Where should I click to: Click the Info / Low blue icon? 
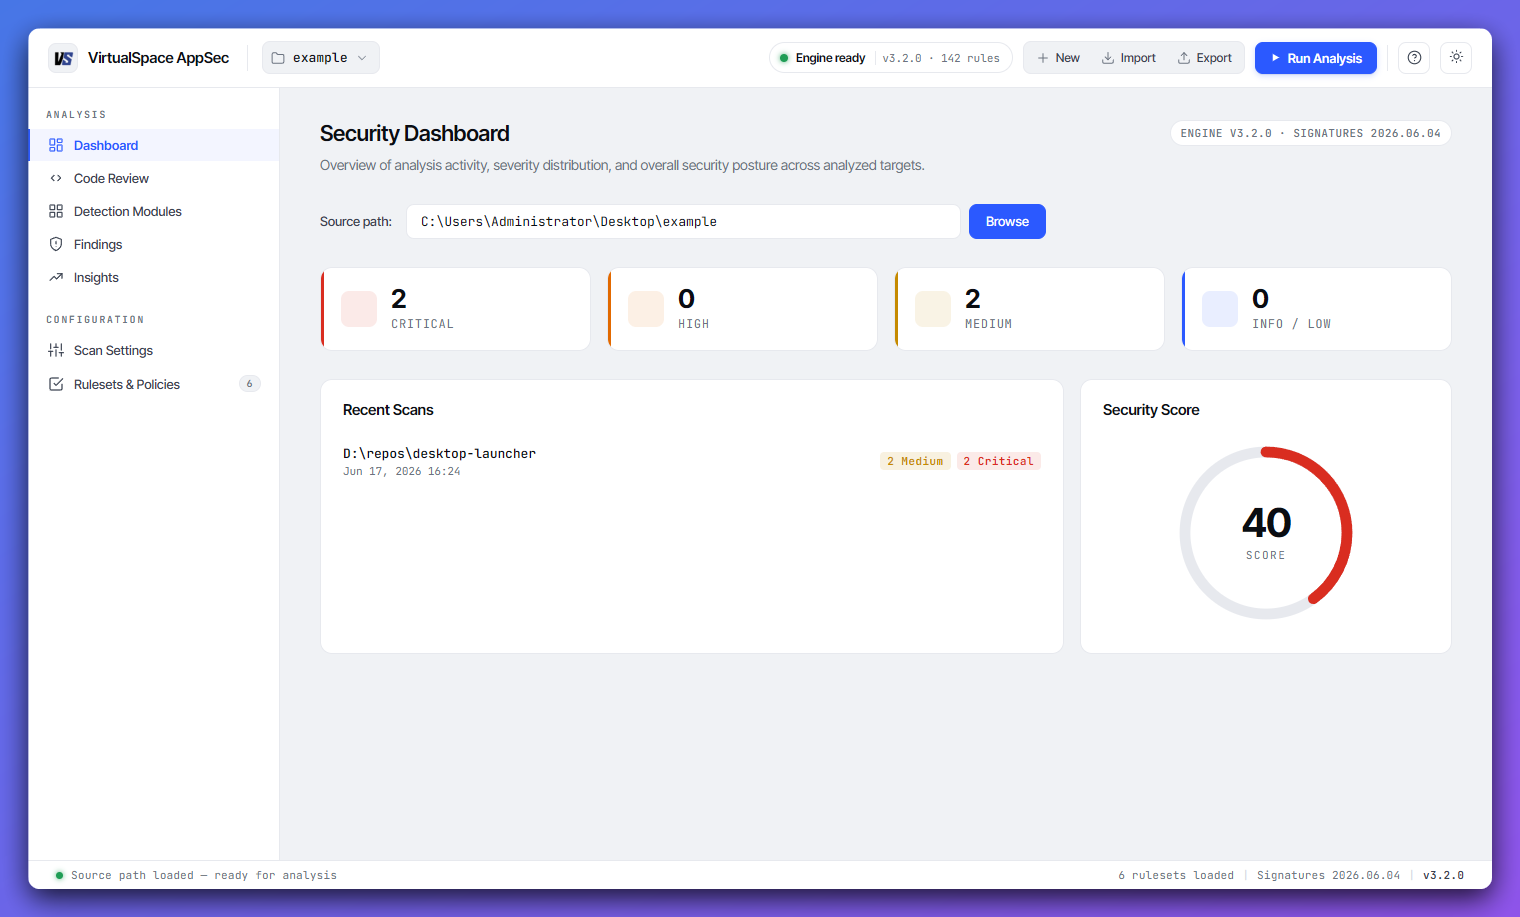[x=1220, y=309]
